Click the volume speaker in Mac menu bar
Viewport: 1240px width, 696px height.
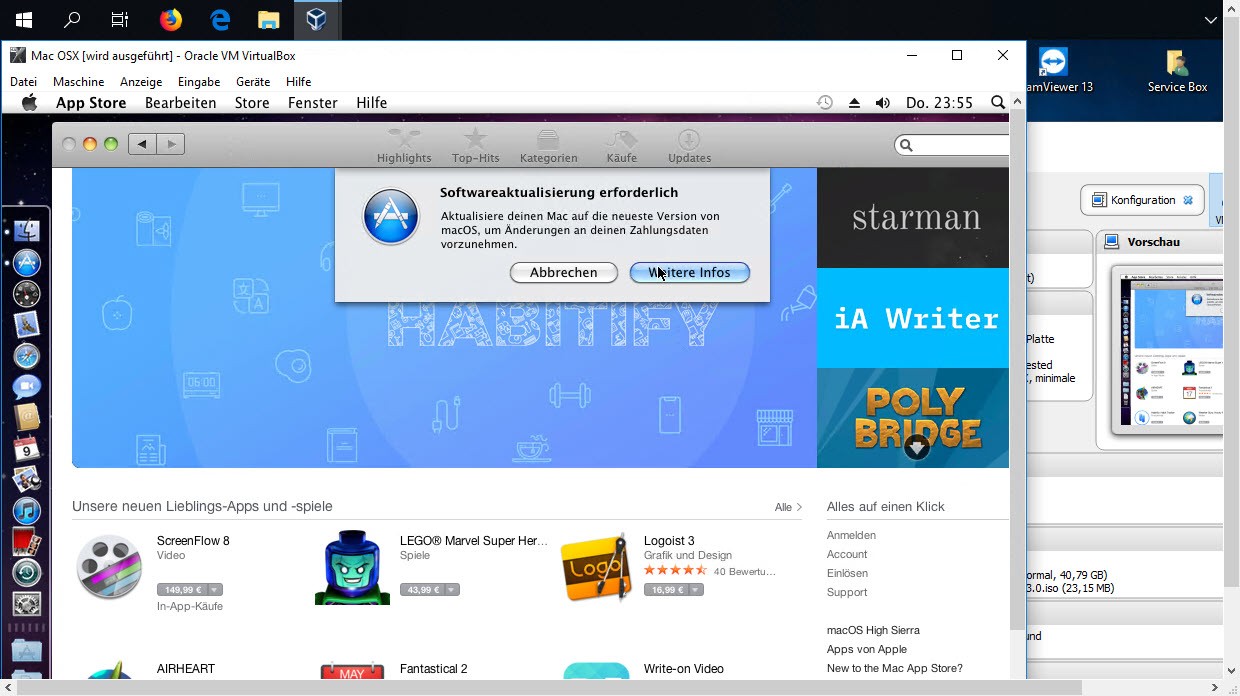pos(882,103)
